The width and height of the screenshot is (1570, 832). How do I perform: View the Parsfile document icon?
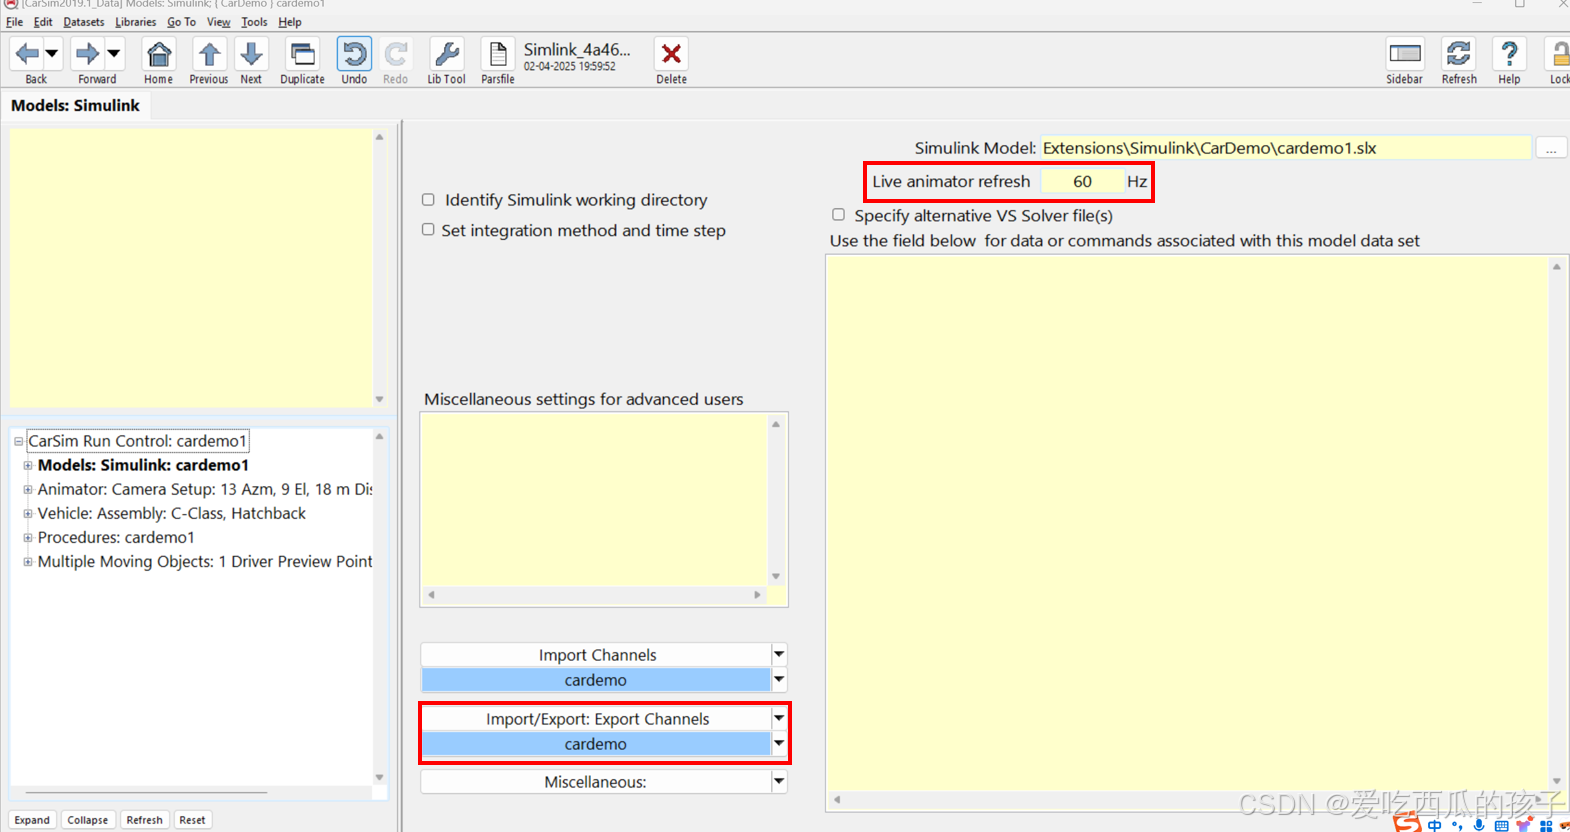click(497, 54)
